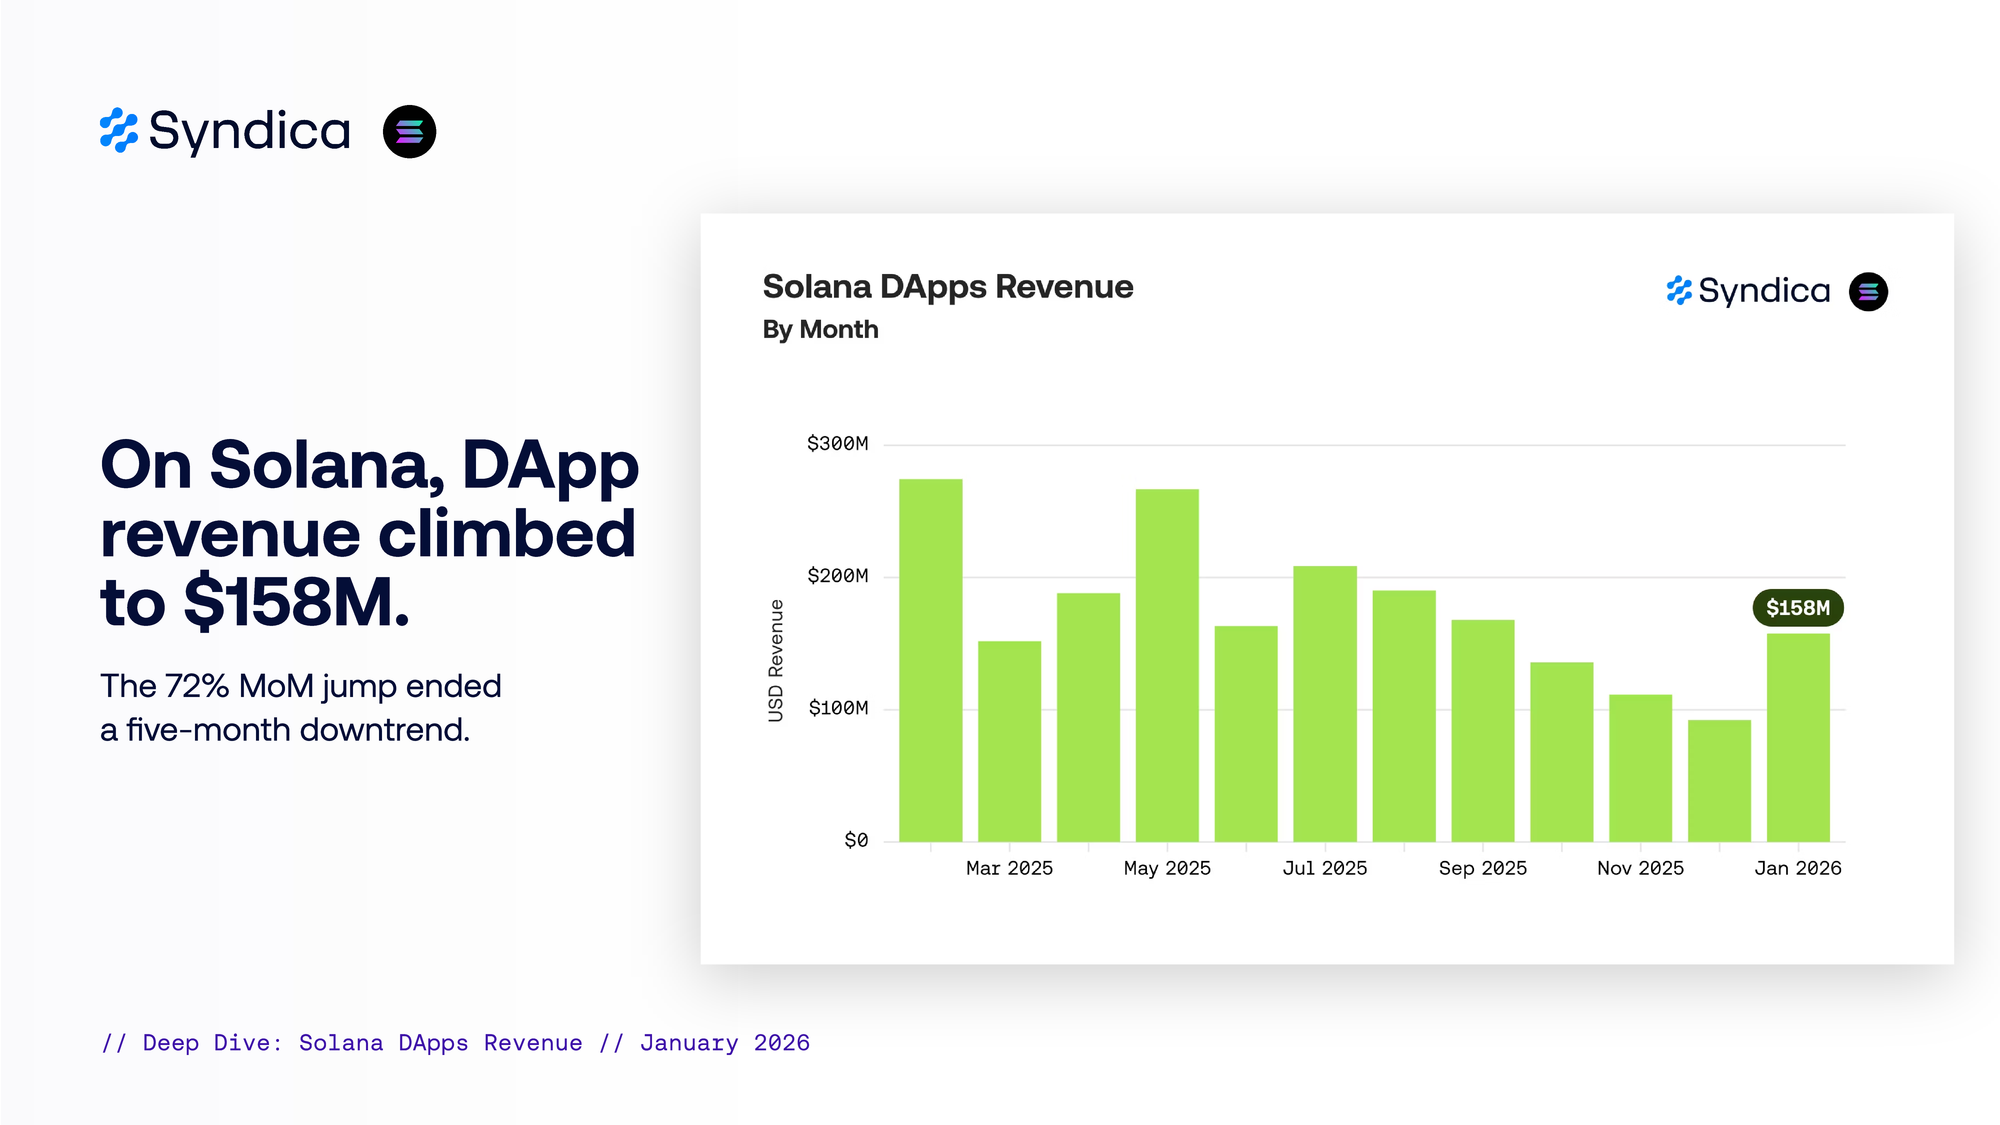The image size is (2000, 1125).
Task: Click the headline about $158M revenue
Action: 368,533
